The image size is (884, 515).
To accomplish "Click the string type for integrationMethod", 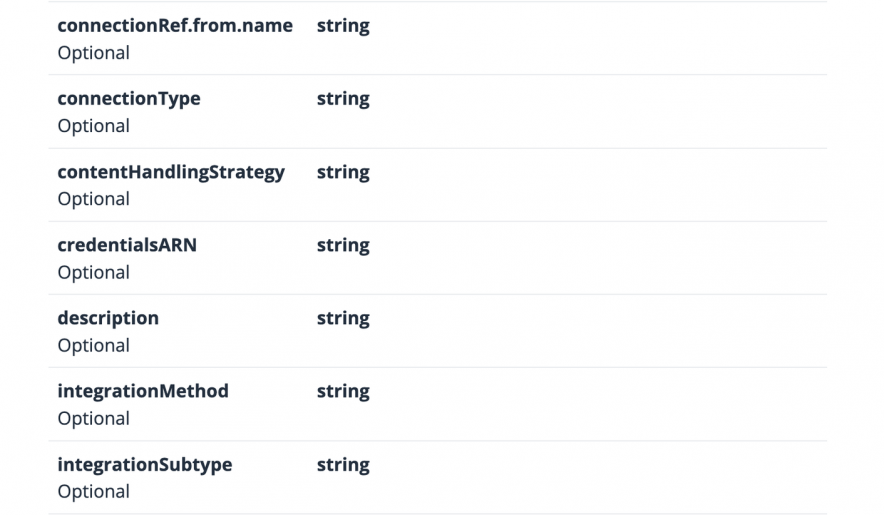I will coord(343,391).
